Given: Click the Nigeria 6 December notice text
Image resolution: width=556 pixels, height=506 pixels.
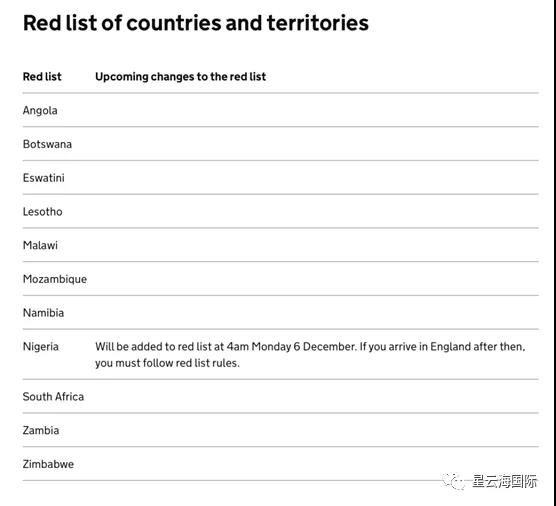Looking at the screenshot, I should (x=310, y=346).
